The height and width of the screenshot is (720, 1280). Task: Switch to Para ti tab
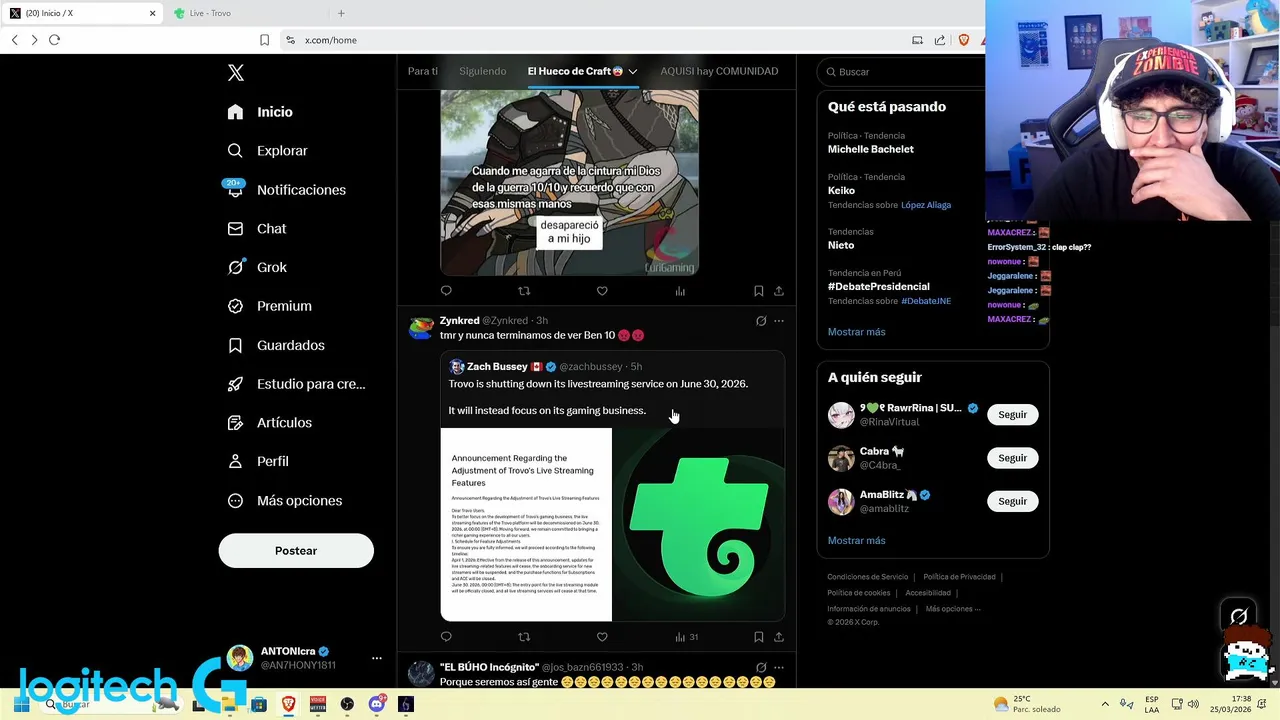pos(423,71)
